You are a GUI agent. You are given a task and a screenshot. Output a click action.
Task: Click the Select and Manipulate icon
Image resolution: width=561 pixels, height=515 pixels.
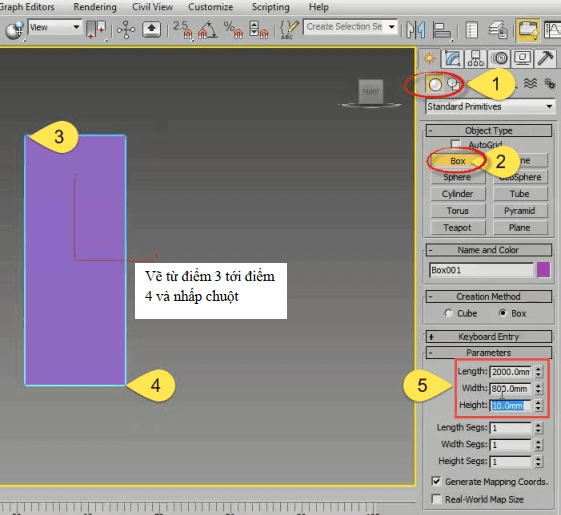(x=126, y=29)
